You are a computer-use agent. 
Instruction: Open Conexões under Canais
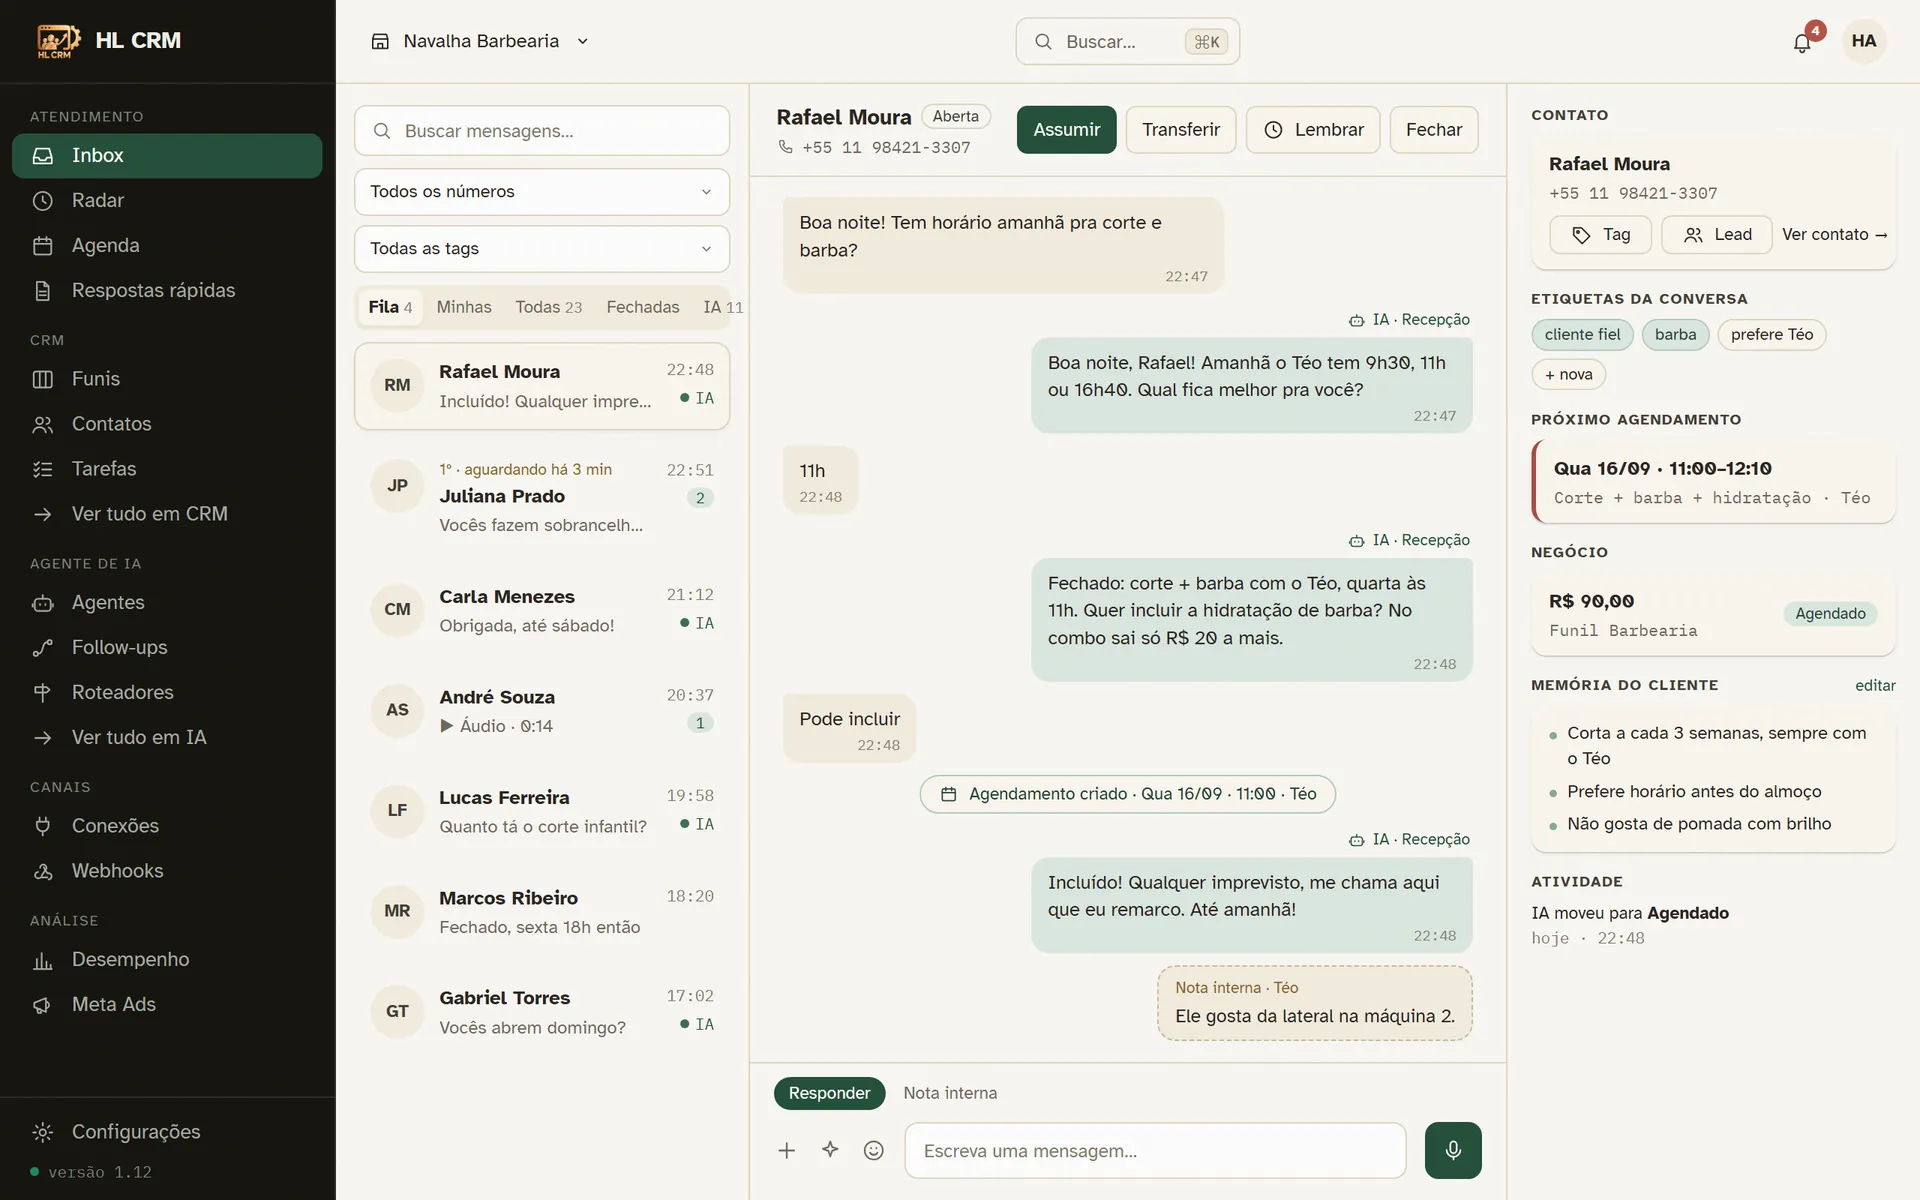click(167, 826)
